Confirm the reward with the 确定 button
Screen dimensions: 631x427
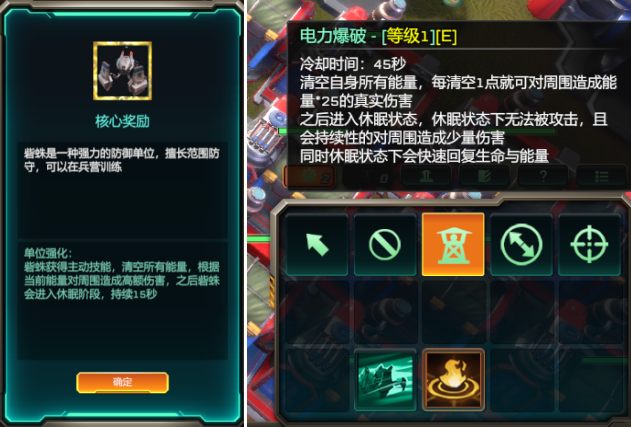click(122, 382)
